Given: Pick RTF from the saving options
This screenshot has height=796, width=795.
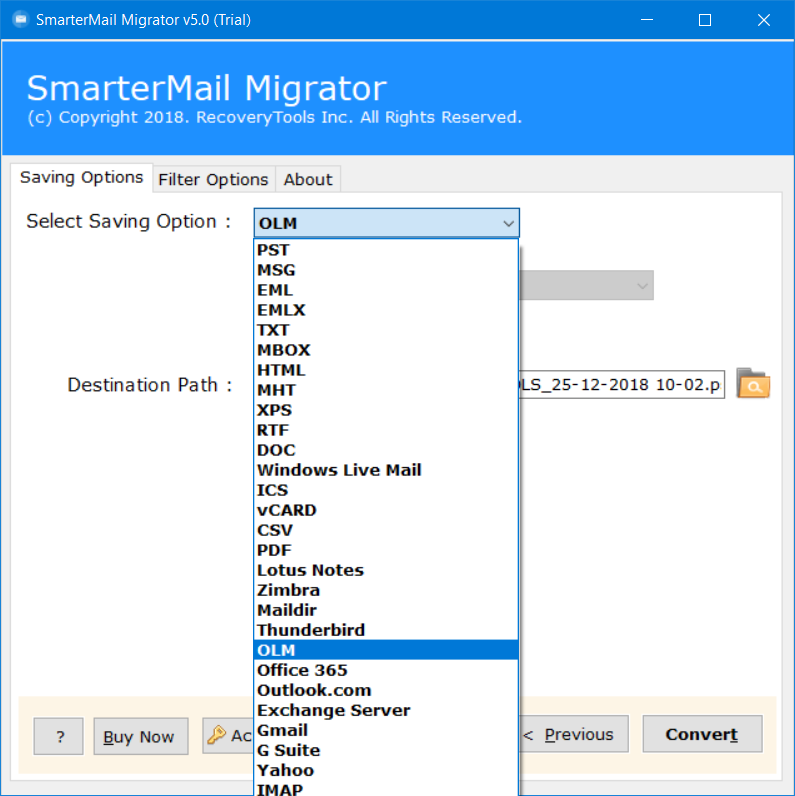Looking at the screenshot, I should [386, 430].
